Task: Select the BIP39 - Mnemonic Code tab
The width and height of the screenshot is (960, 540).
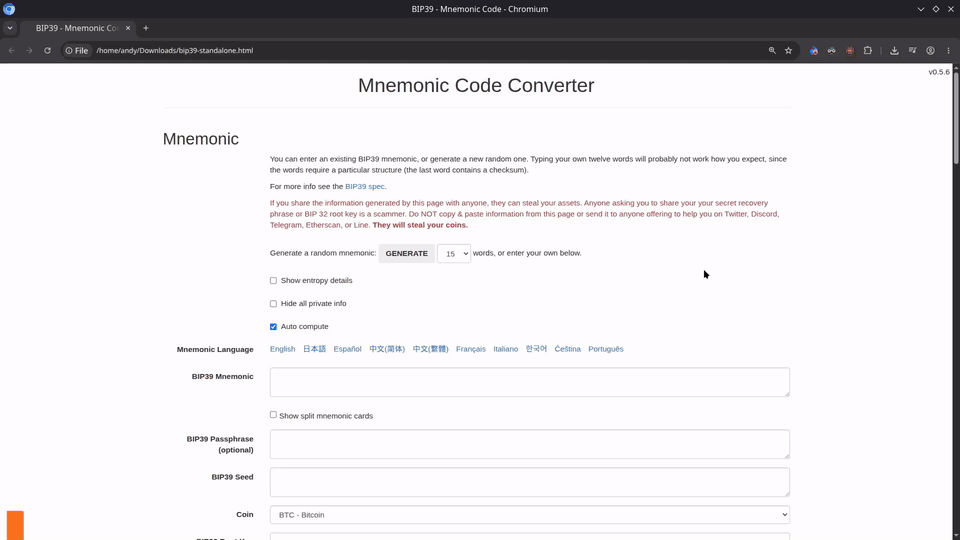Action: (77, 28)
